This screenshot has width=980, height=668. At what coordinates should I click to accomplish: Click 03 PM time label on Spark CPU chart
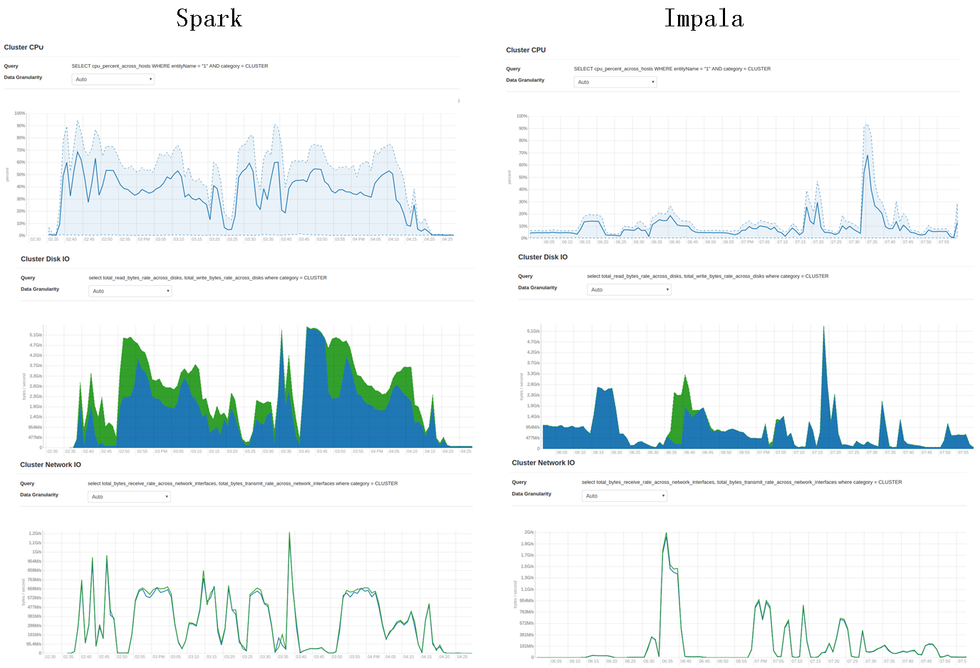click(144, 239)
